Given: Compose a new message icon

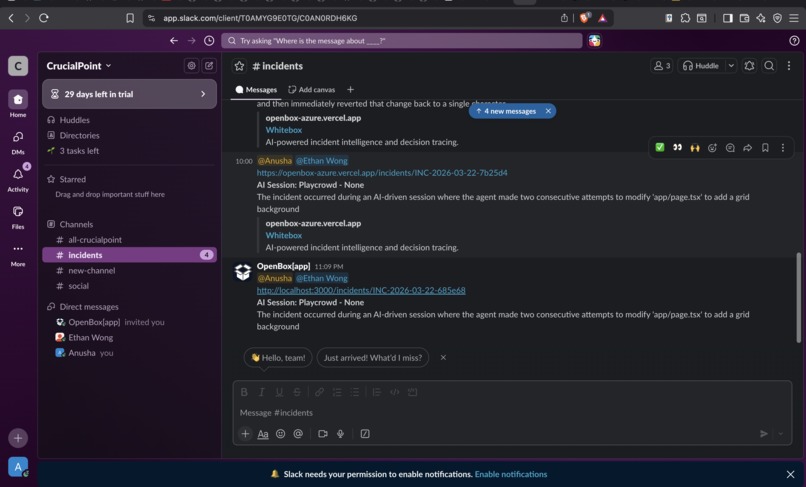Looking at the screenshot, I should click(x=209, y=66).
